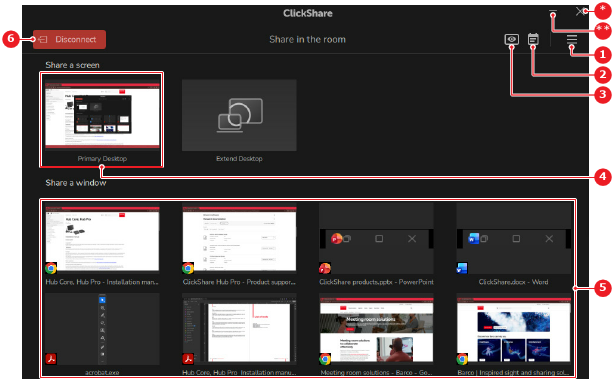Image resolution: width=614 pixels, height=379 pixels.
Task: Close the ClickShare window
Action: click(x=581, y=11)
